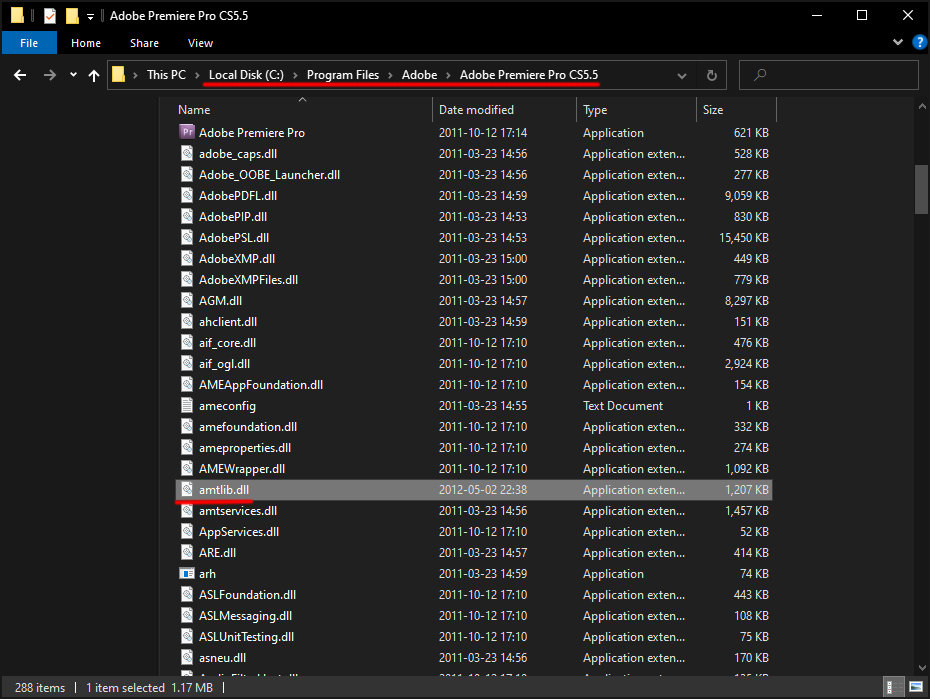Viewport: 930px width, 699px height.
Task: Select the ASLUnitTesting.dll file name
Action: click(x=246, y=637)
